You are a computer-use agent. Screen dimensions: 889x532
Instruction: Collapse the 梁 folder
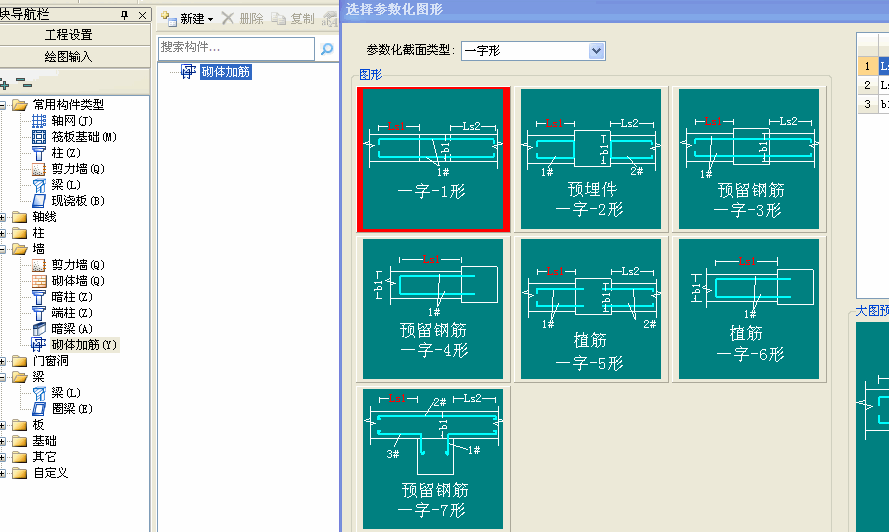(x=2, y=377)
